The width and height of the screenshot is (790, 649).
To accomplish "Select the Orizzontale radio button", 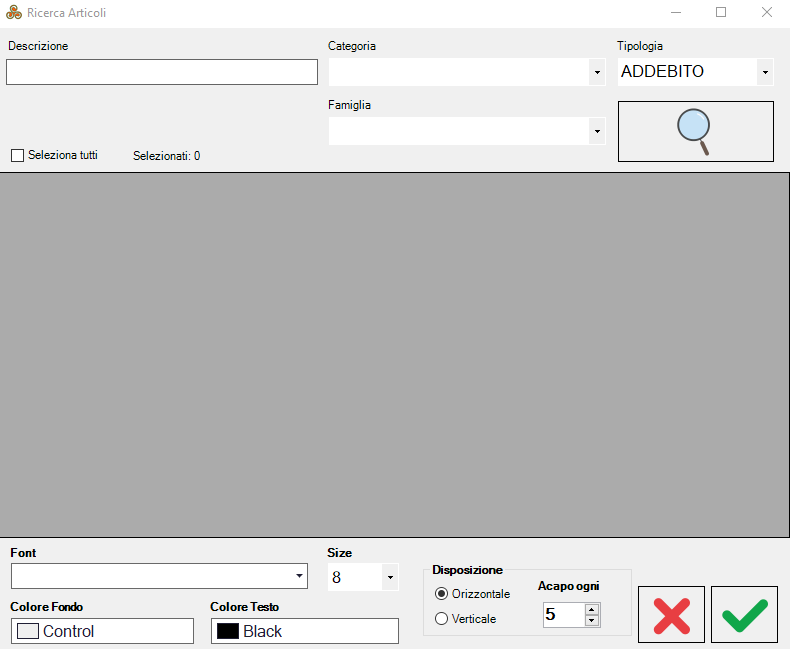I will [442, 594].
